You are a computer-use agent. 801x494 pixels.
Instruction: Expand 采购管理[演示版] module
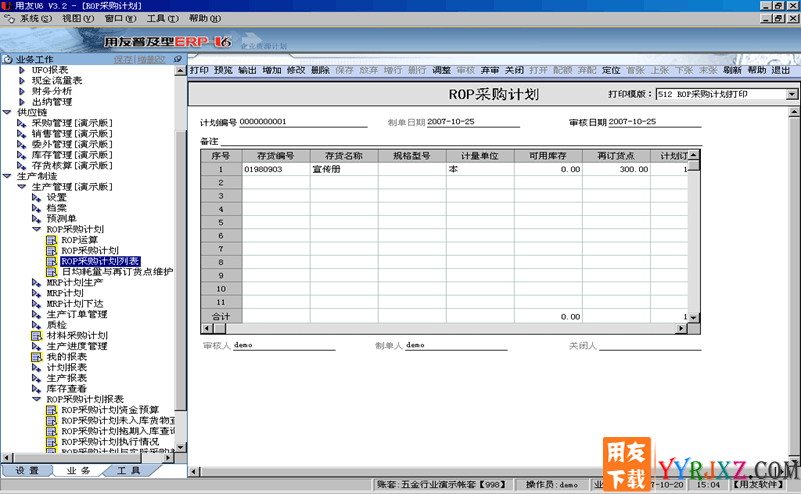click(x=21, y=123)
